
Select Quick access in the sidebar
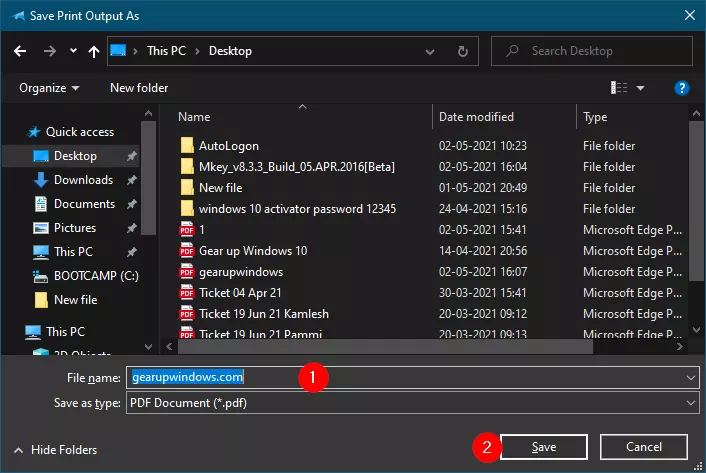(x=80, y=132)
